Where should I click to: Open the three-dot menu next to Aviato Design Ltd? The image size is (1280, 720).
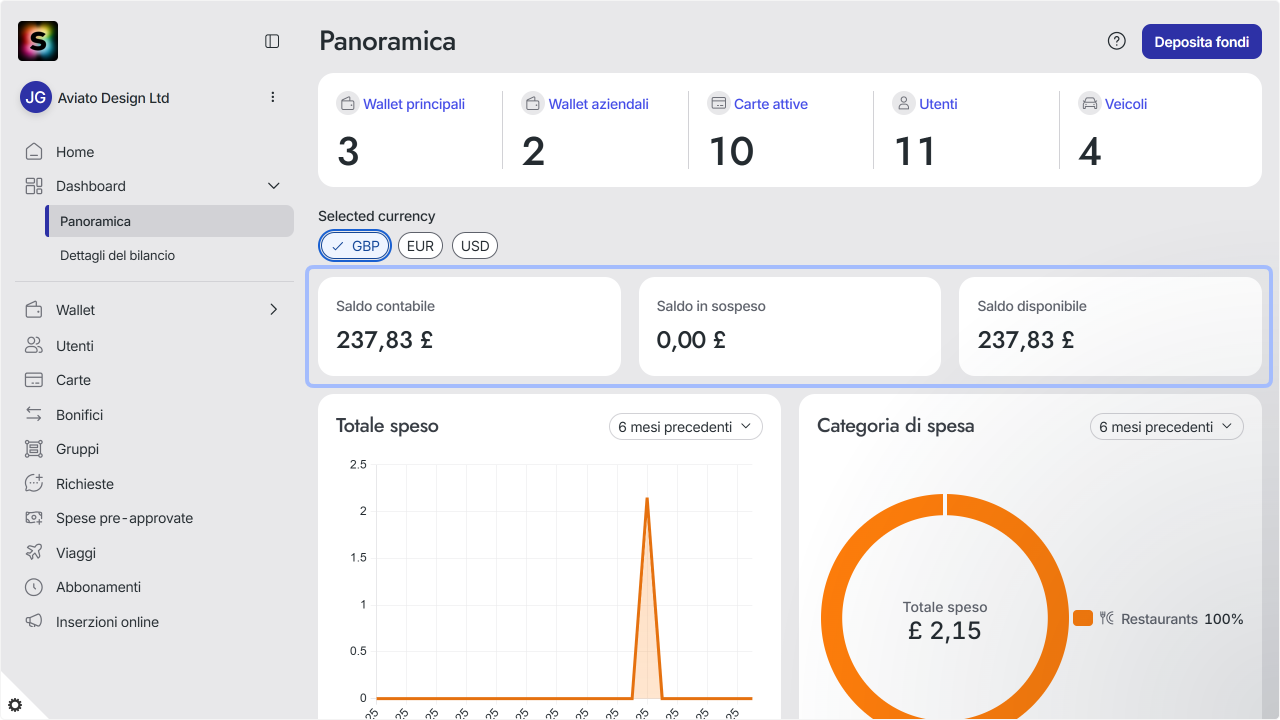[x=273, y=98]
